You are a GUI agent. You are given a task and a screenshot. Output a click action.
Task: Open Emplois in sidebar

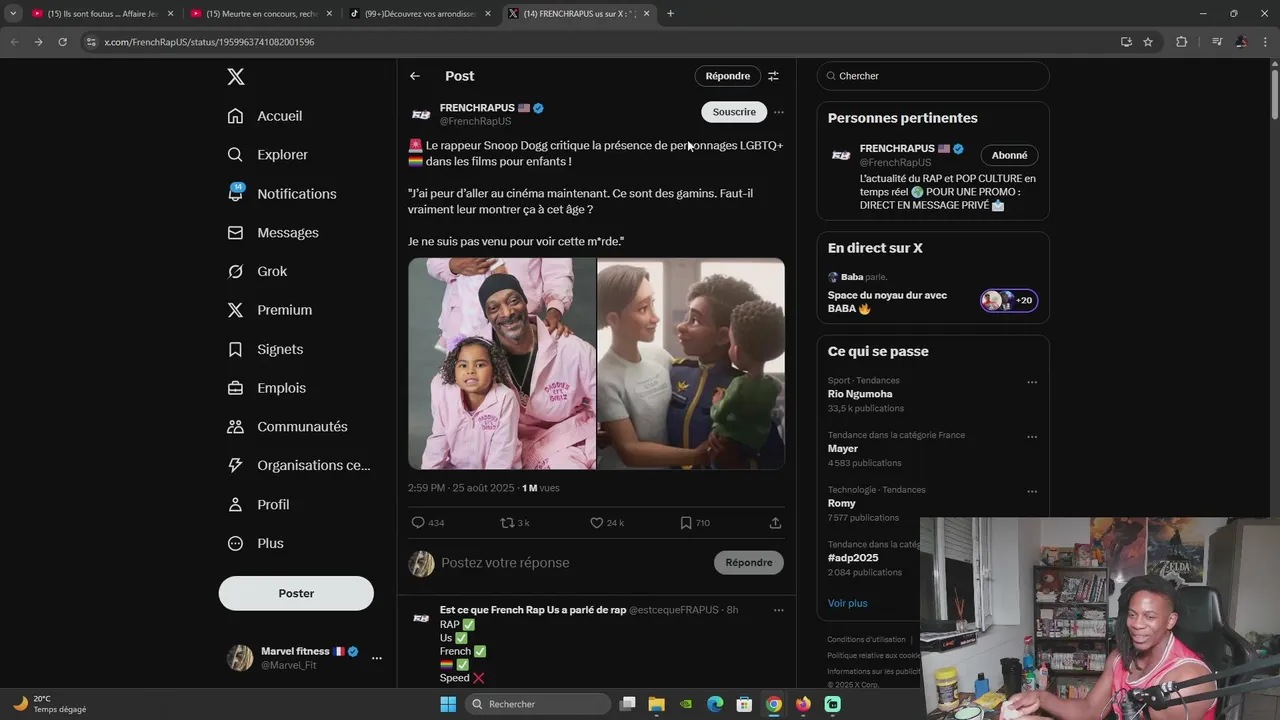[266, 388]
